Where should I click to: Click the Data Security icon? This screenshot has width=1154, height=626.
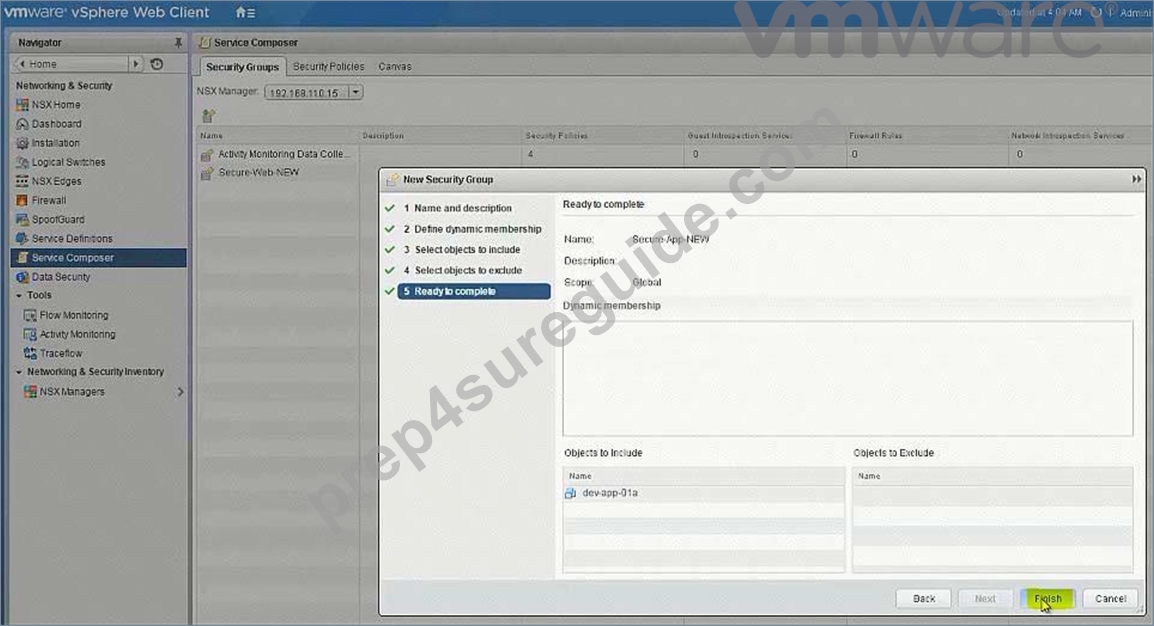(22, 277)
